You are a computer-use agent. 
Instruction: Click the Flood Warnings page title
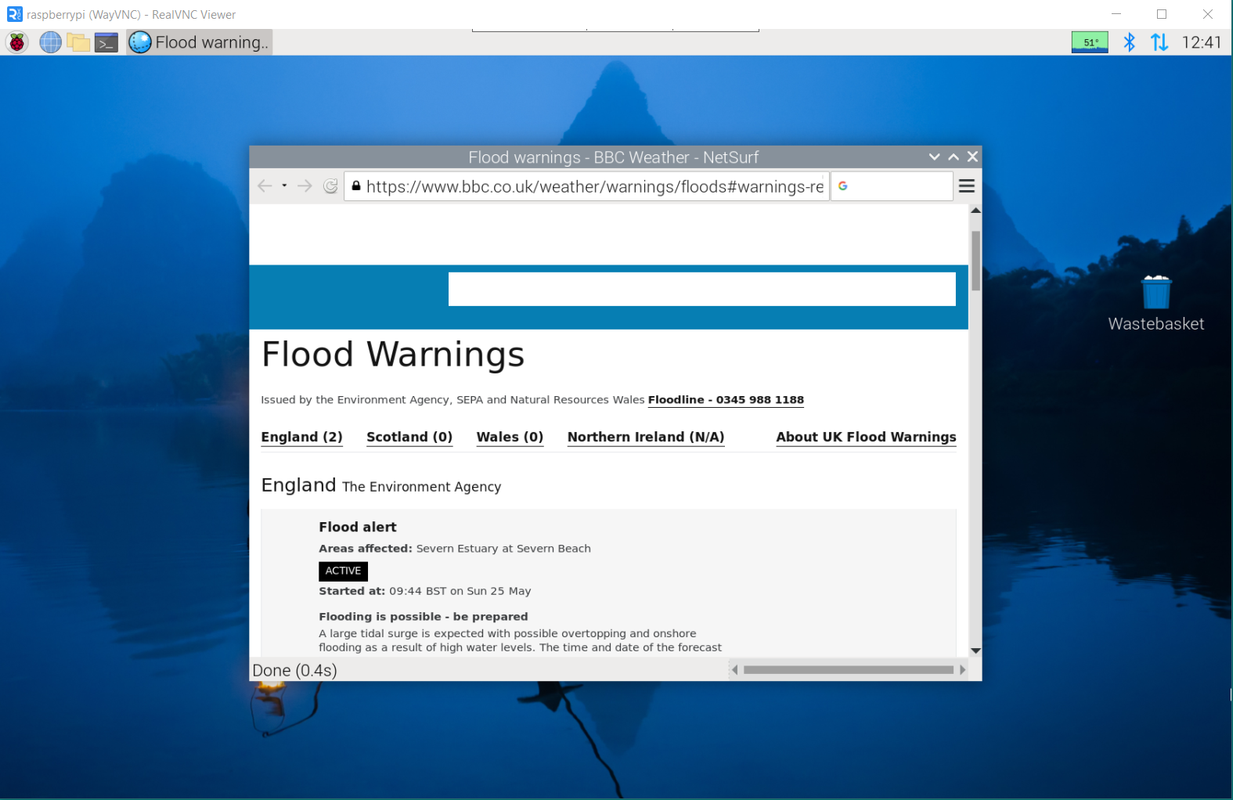[x=393, y=354]
